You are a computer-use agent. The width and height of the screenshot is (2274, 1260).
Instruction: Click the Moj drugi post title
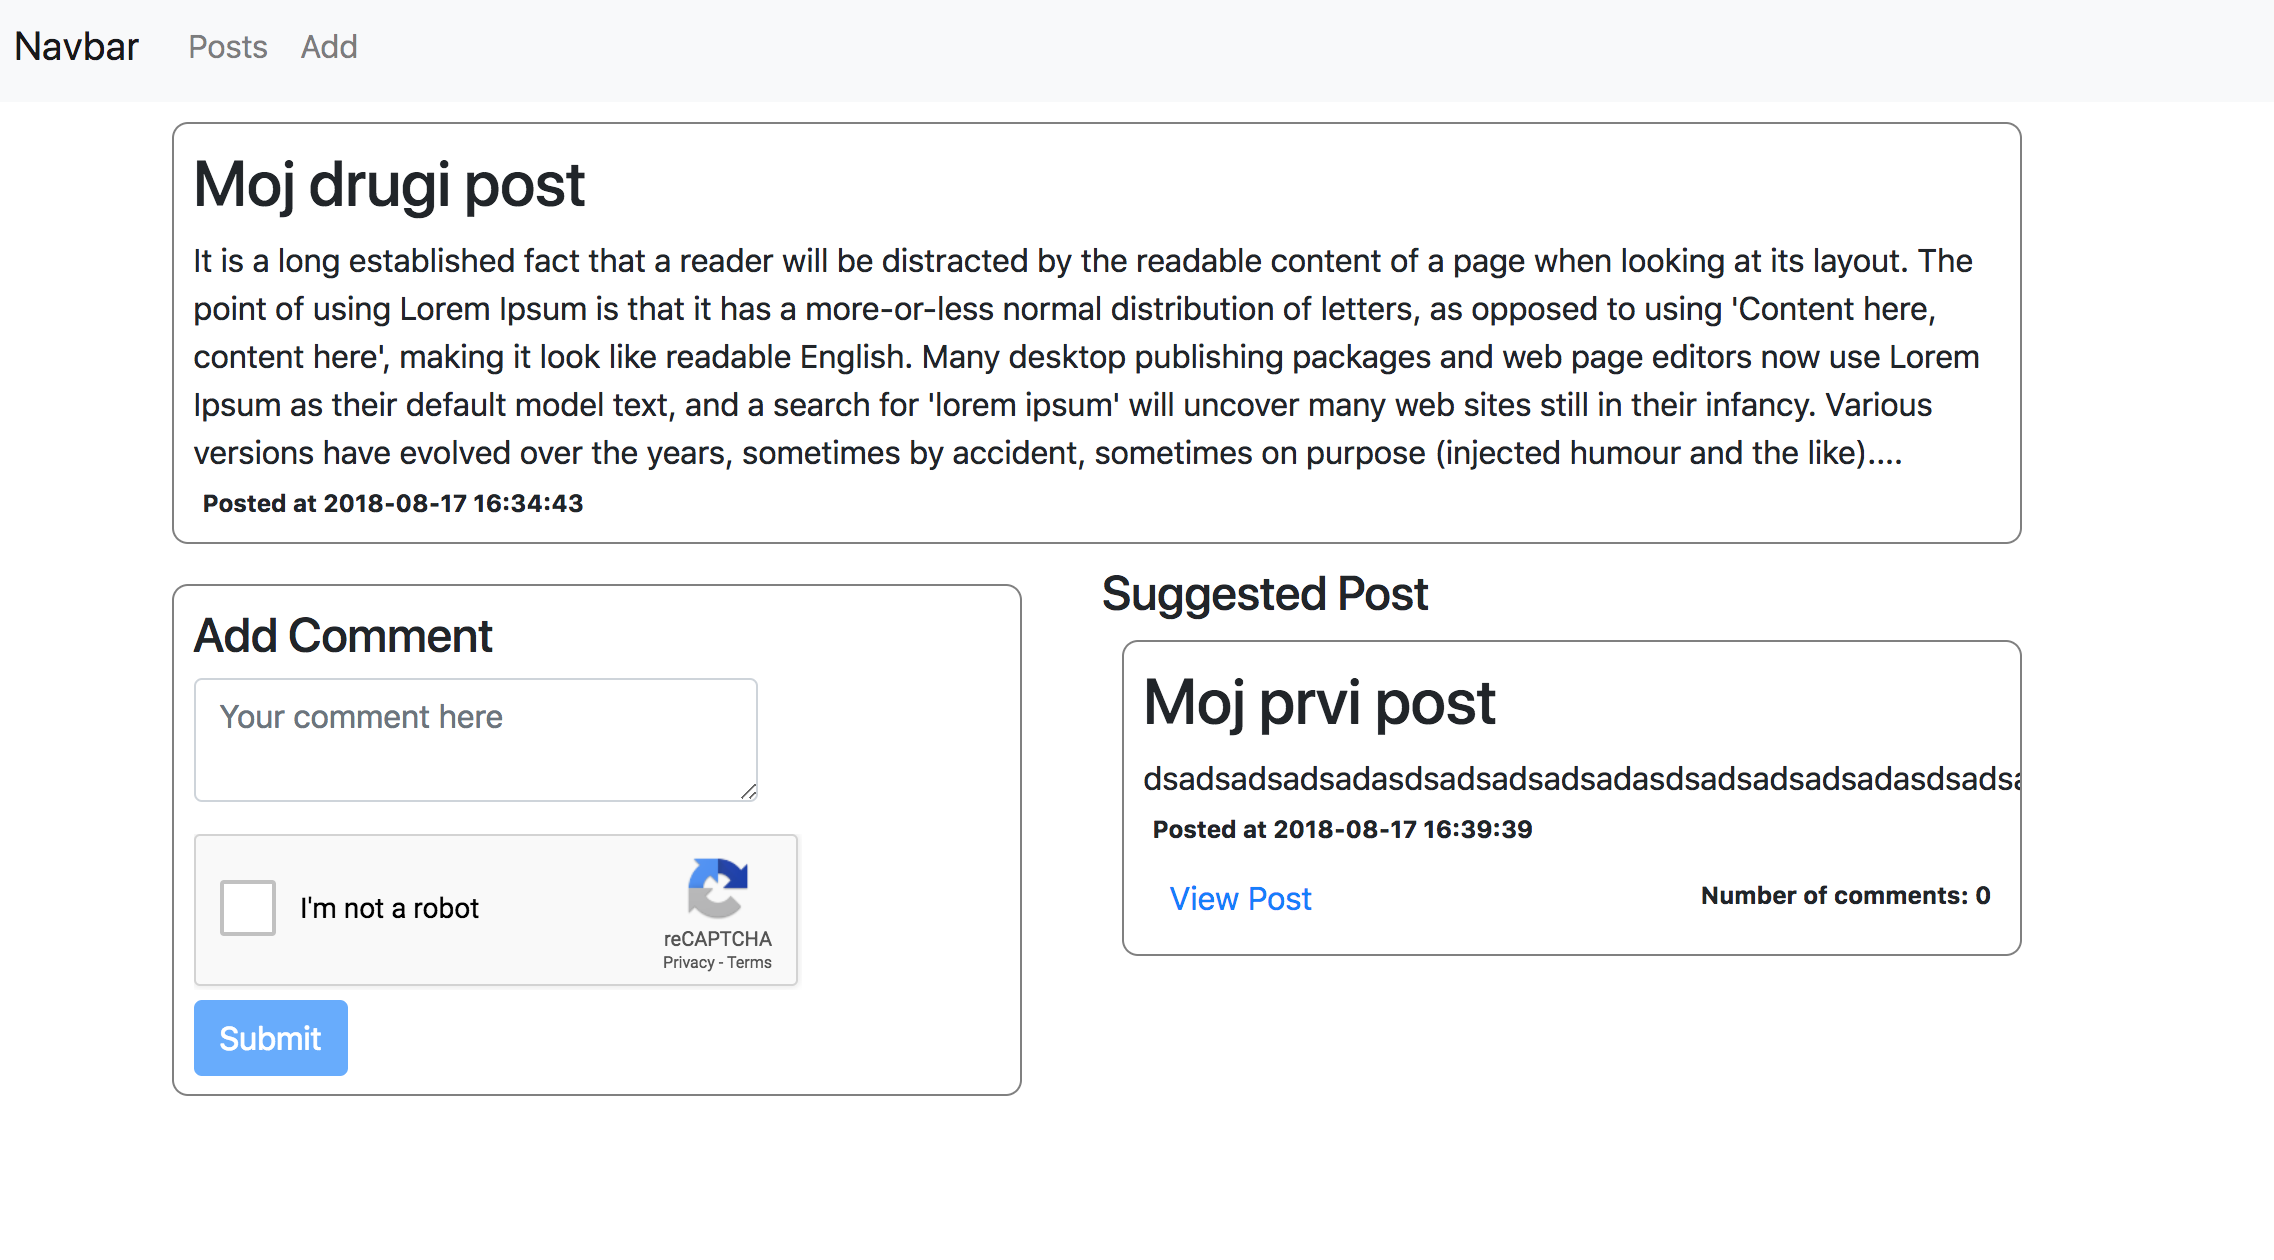(x=389, y=185)
